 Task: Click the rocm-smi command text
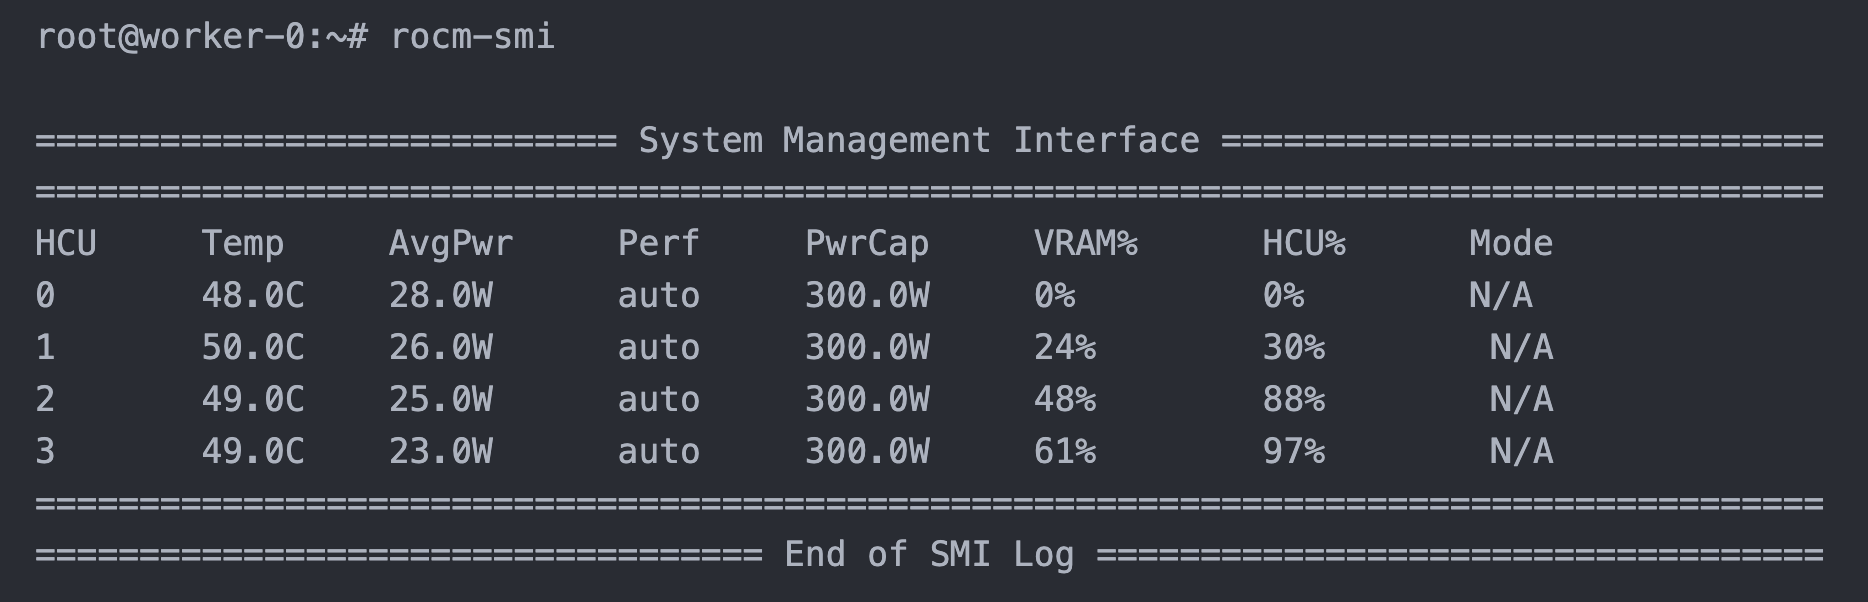pyautogui.click(x=472, y=37)
